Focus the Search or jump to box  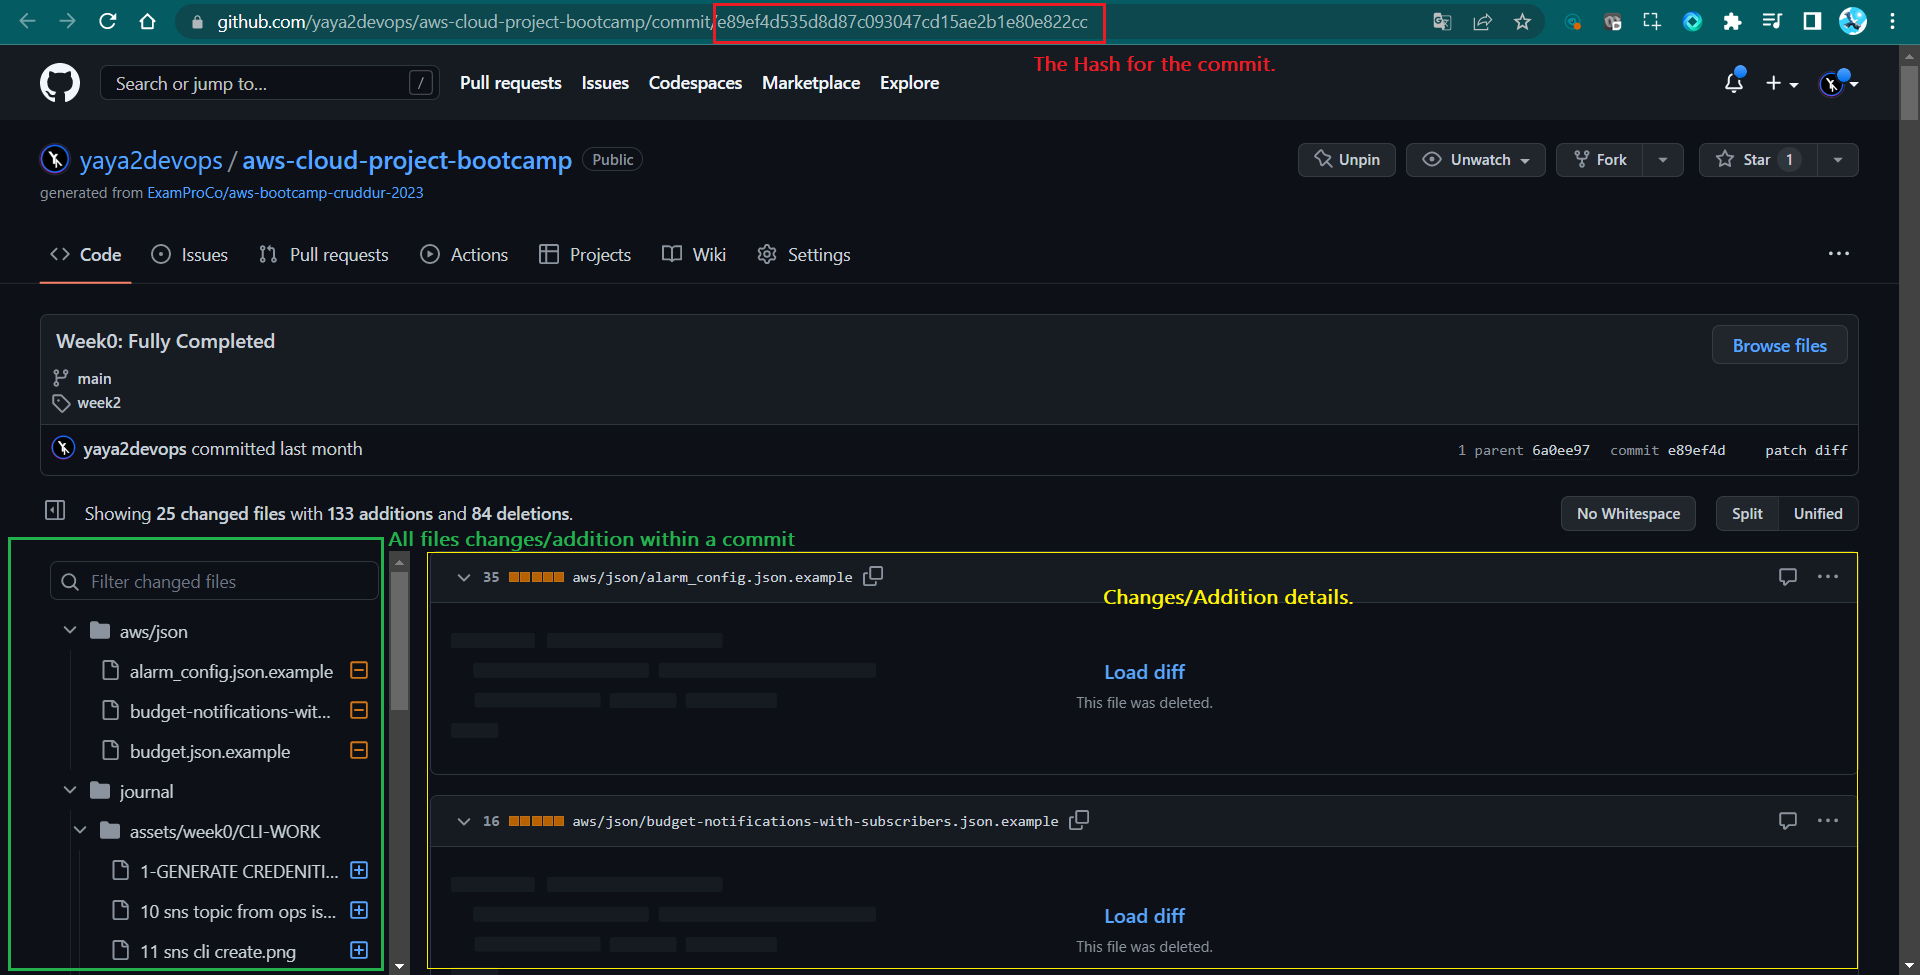coord(270,83)
